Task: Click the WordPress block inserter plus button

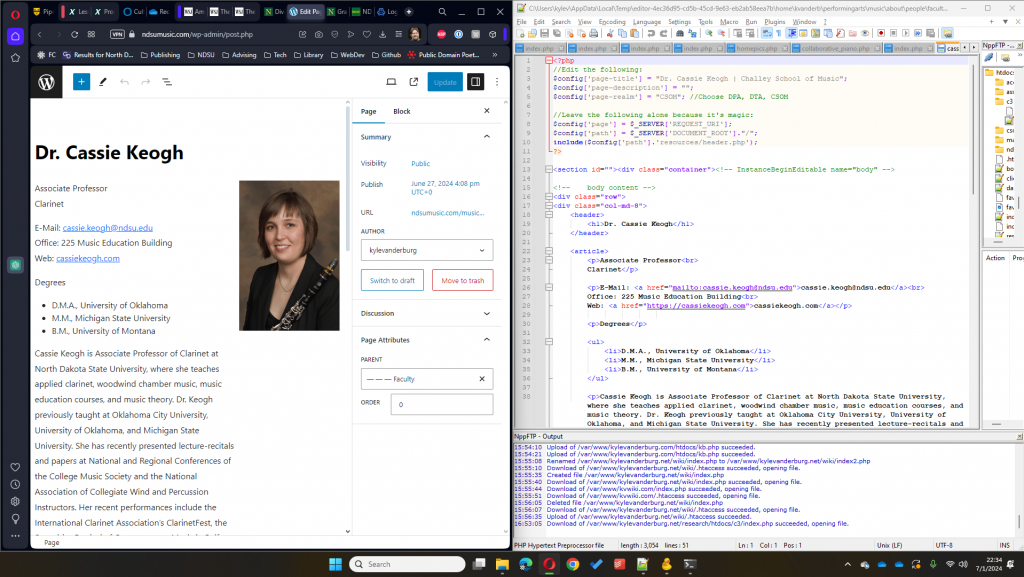Action: [81, 82]
